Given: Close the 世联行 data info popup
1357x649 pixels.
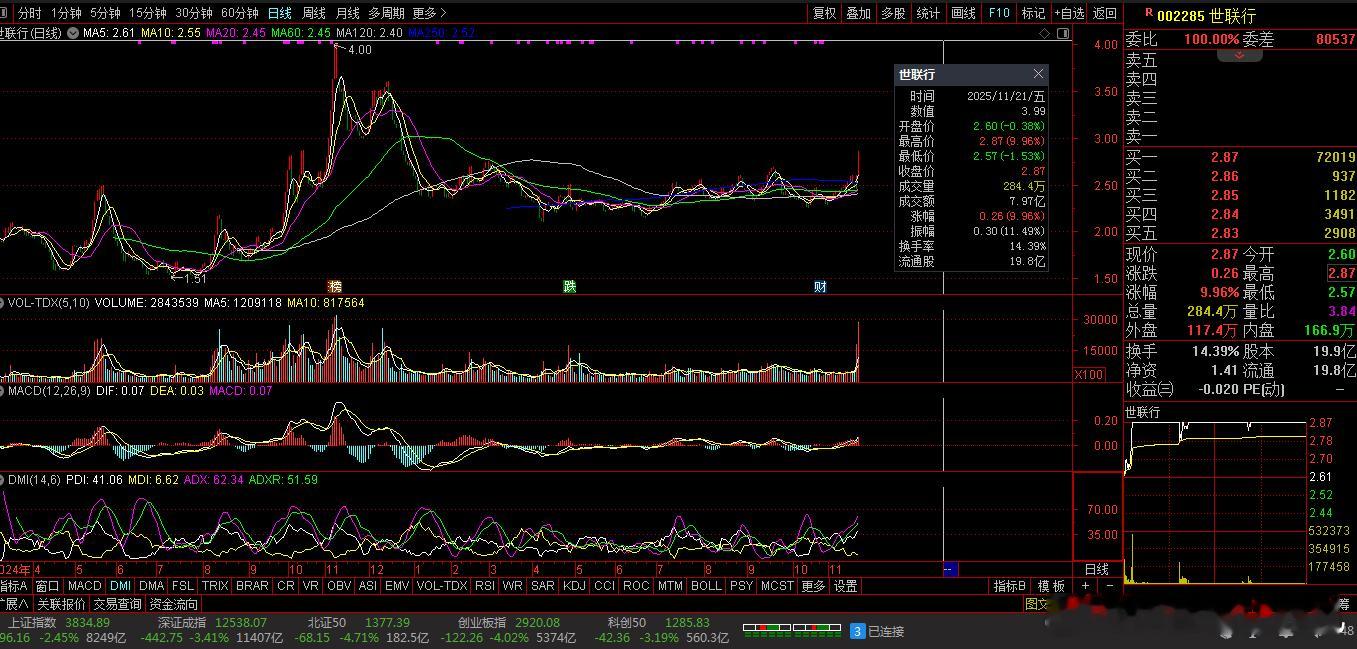Looking at the screenshot, I should click(1038, 74).
